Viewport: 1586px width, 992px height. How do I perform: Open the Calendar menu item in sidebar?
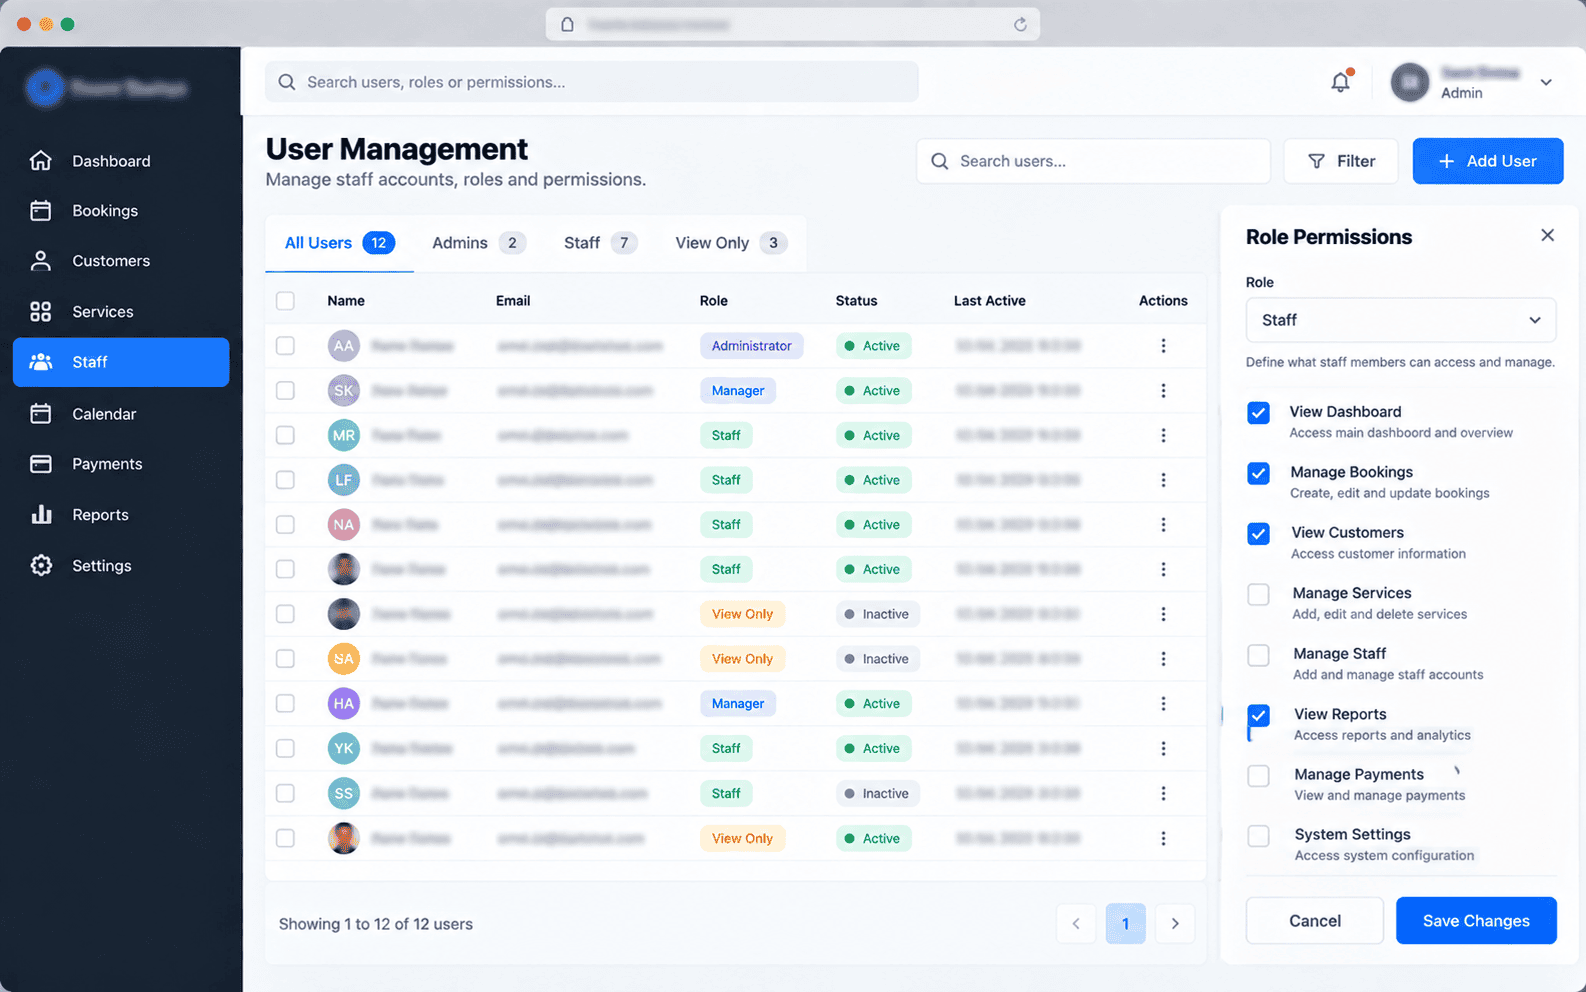click(x=121, y=414)
